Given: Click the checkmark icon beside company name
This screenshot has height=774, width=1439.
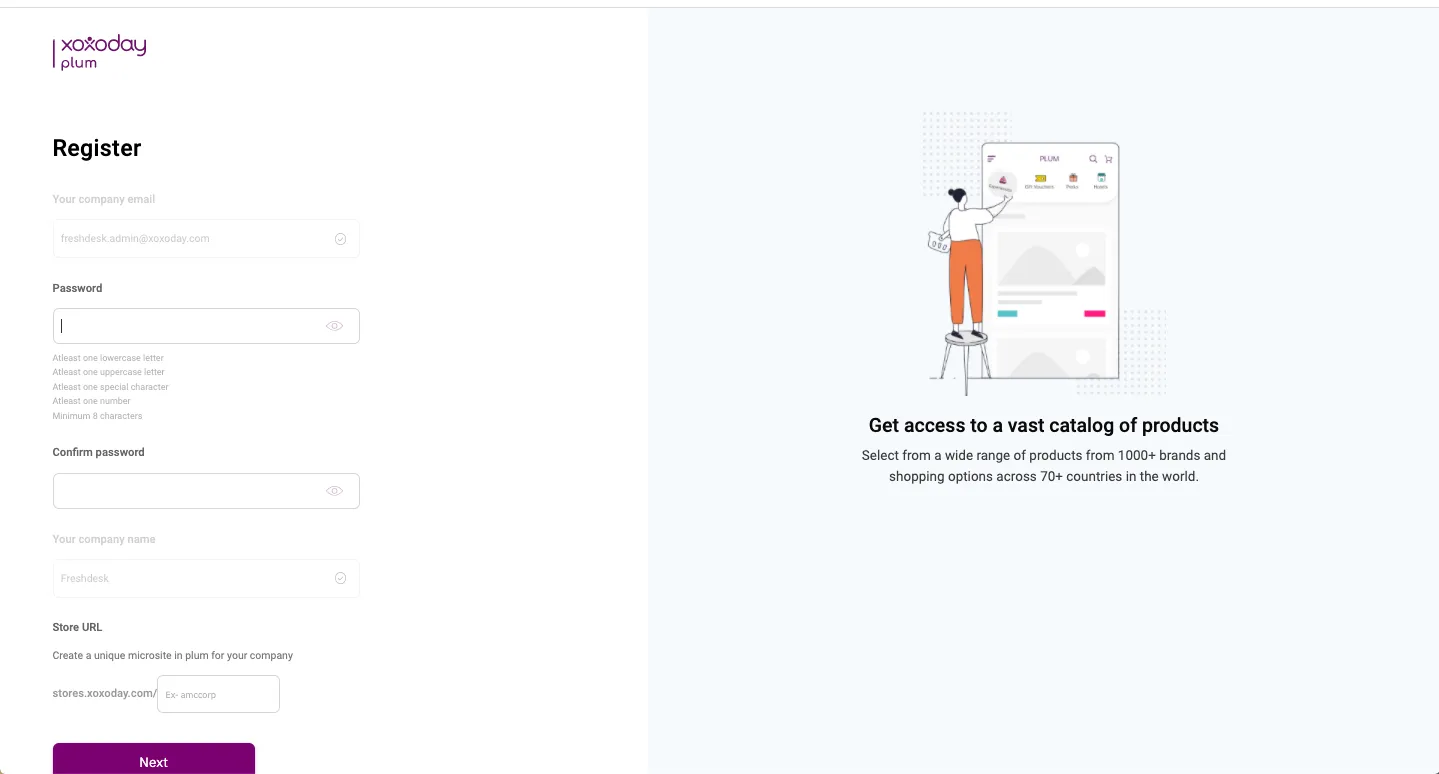Looking at the screenshot, I should pos(340,578).
